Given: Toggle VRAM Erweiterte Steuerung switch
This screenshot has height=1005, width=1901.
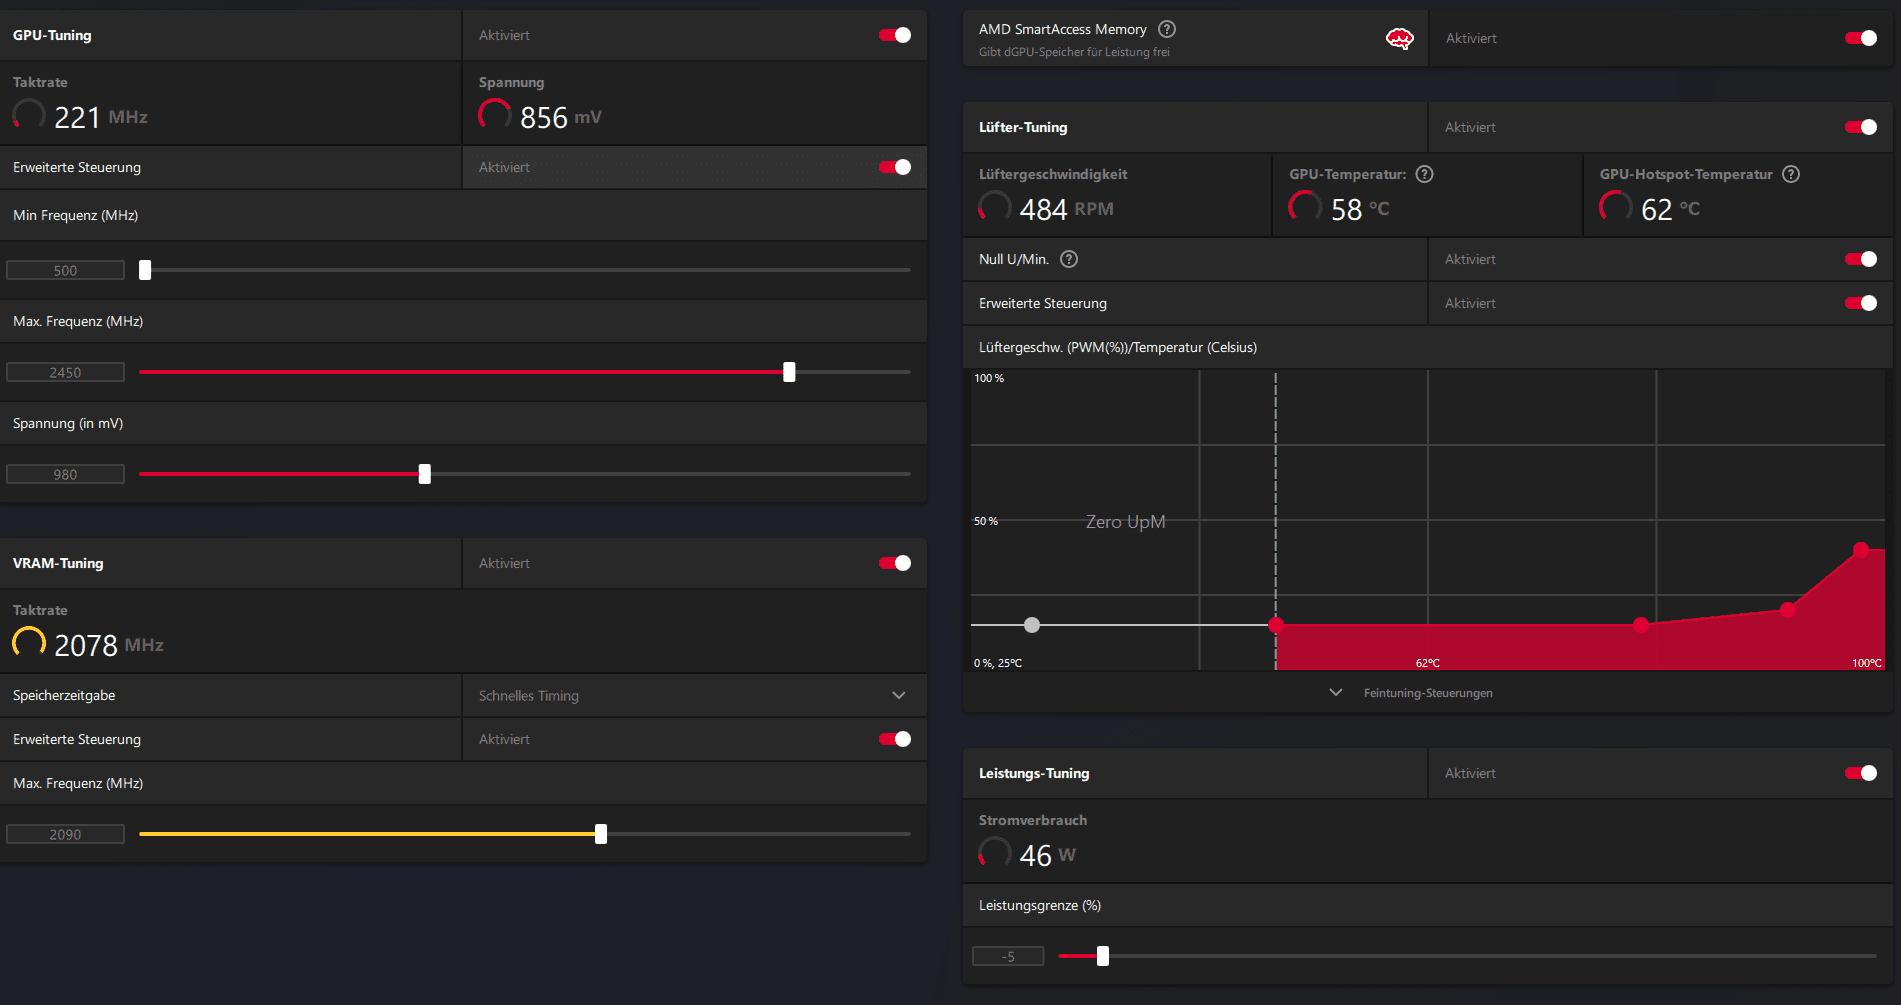Looking at the screenshot, I should click(x=895, y=739).
